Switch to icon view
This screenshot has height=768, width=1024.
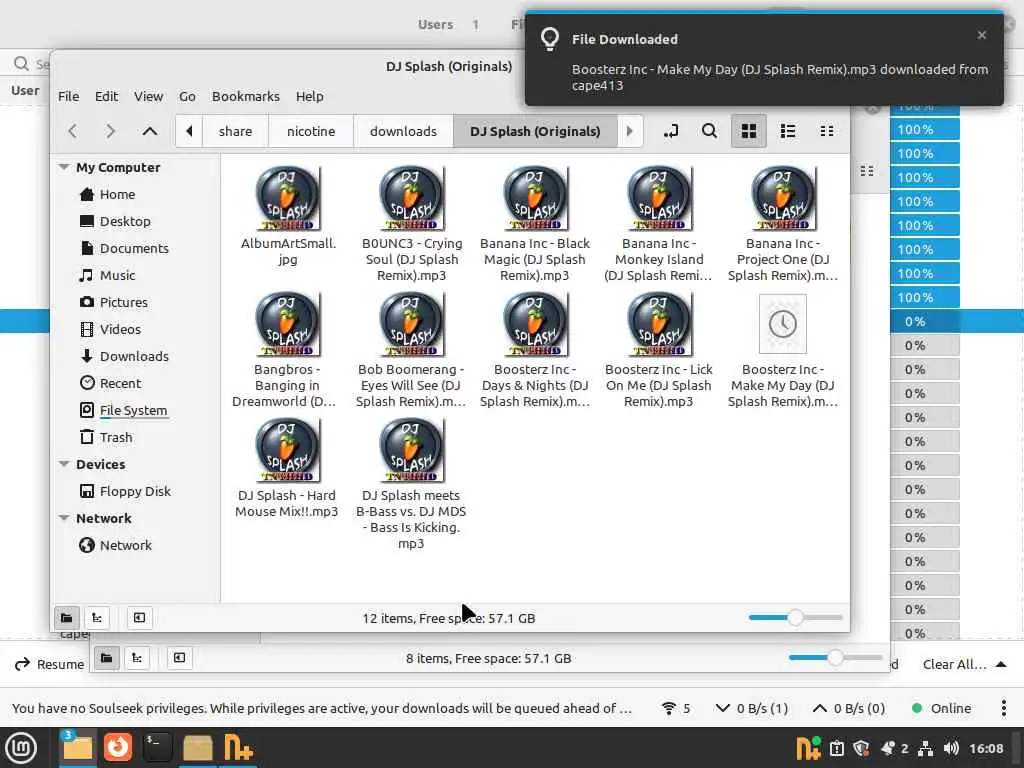pyautogui.click(x=748, y=131)
